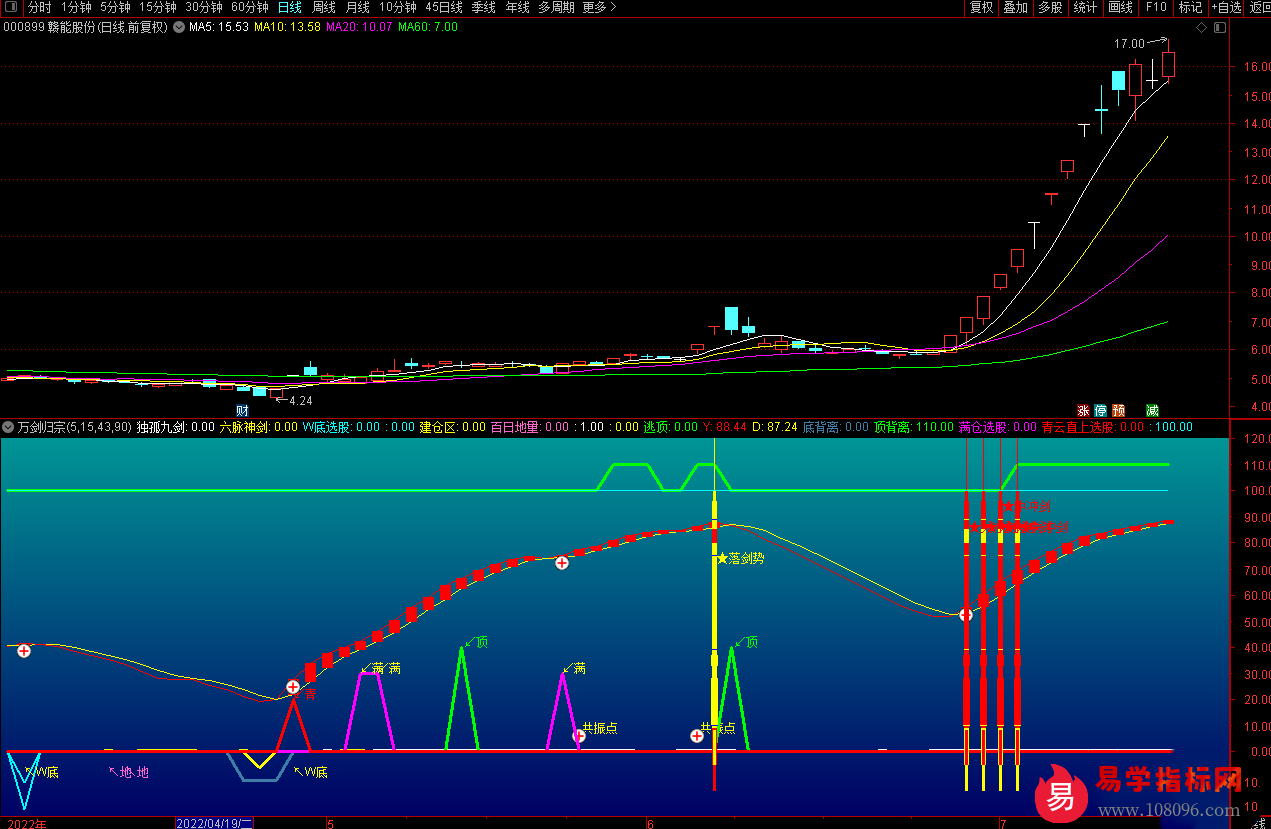Click the 标记 mark button

(x=1190, y=7)
